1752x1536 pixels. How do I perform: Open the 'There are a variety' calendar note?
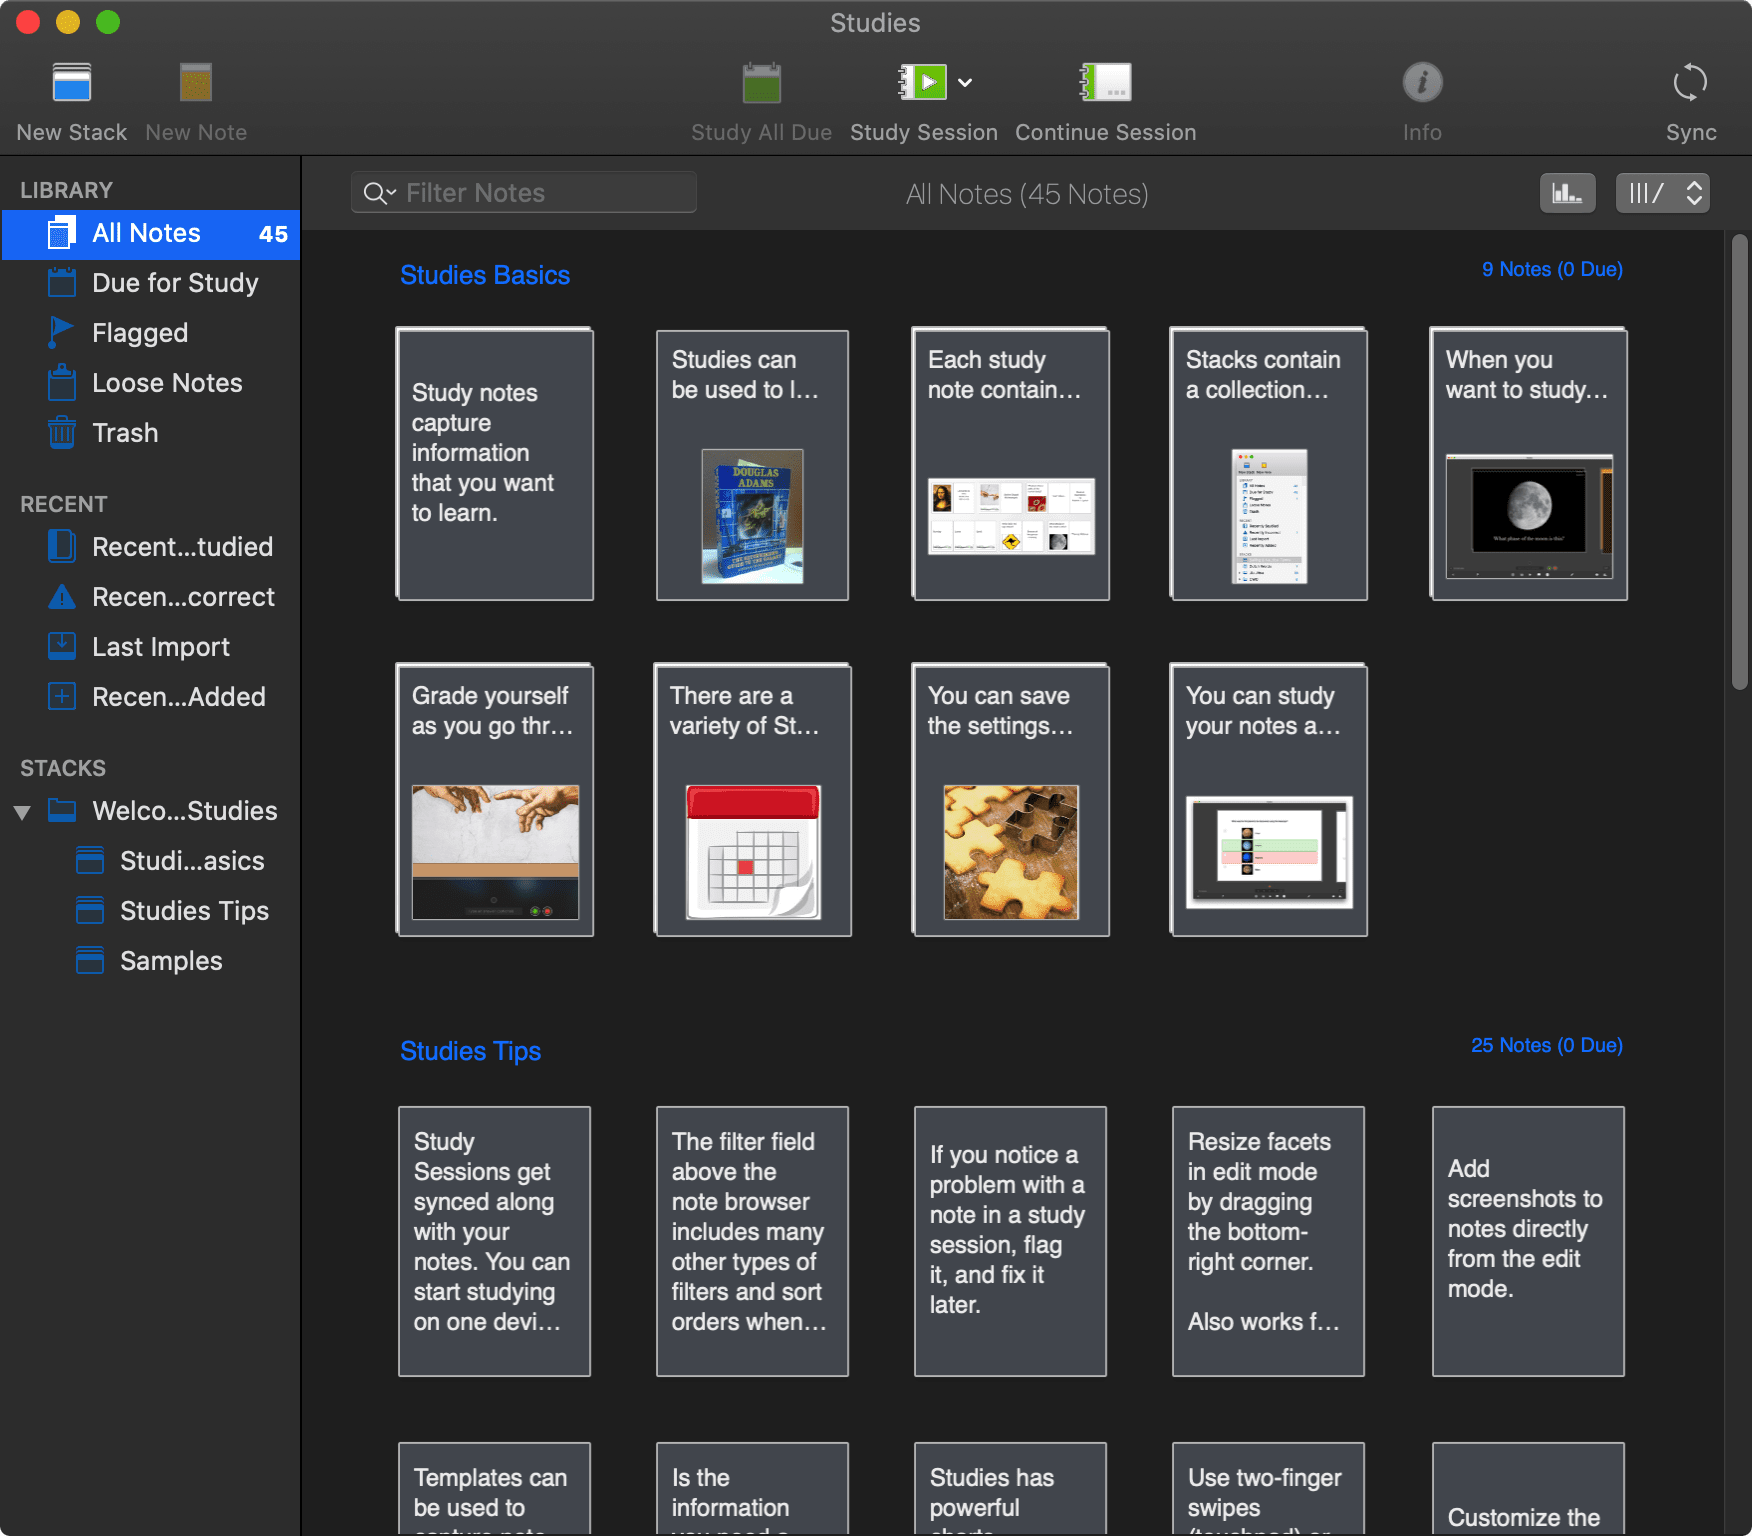[x=752, y=800]
